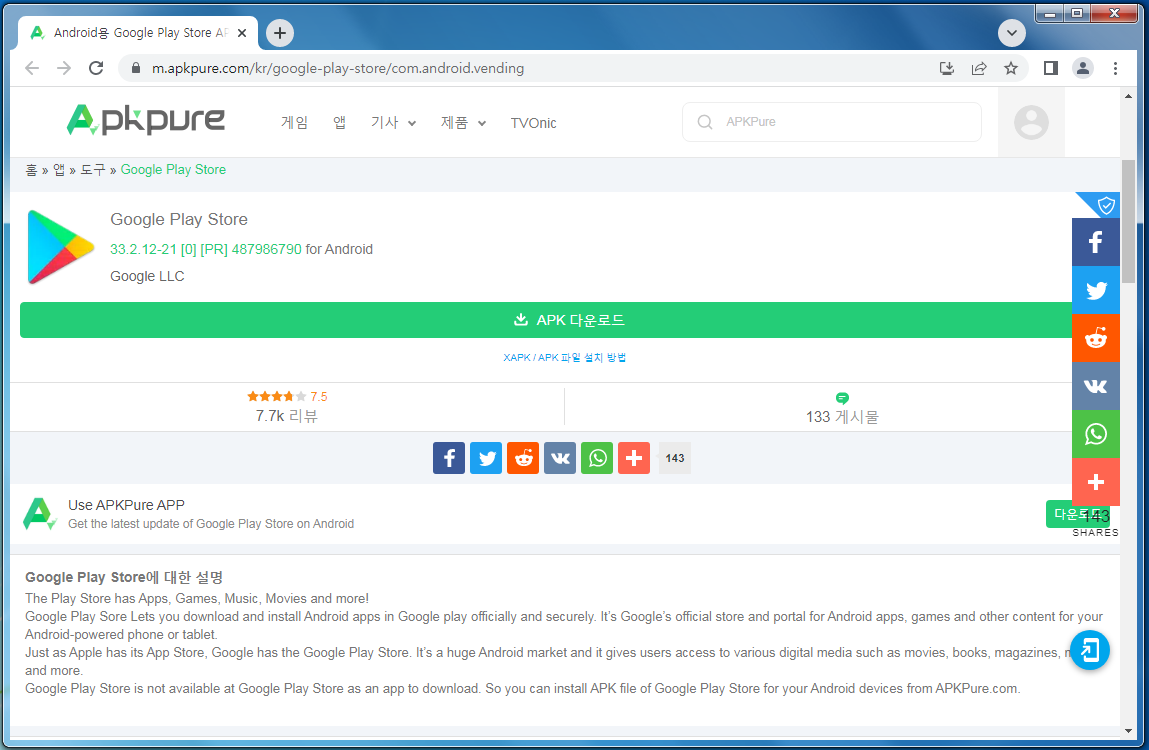This screenshot has width=1149, height=750.
Task: Open install app icon in address bar
Action: click(947, 68)
